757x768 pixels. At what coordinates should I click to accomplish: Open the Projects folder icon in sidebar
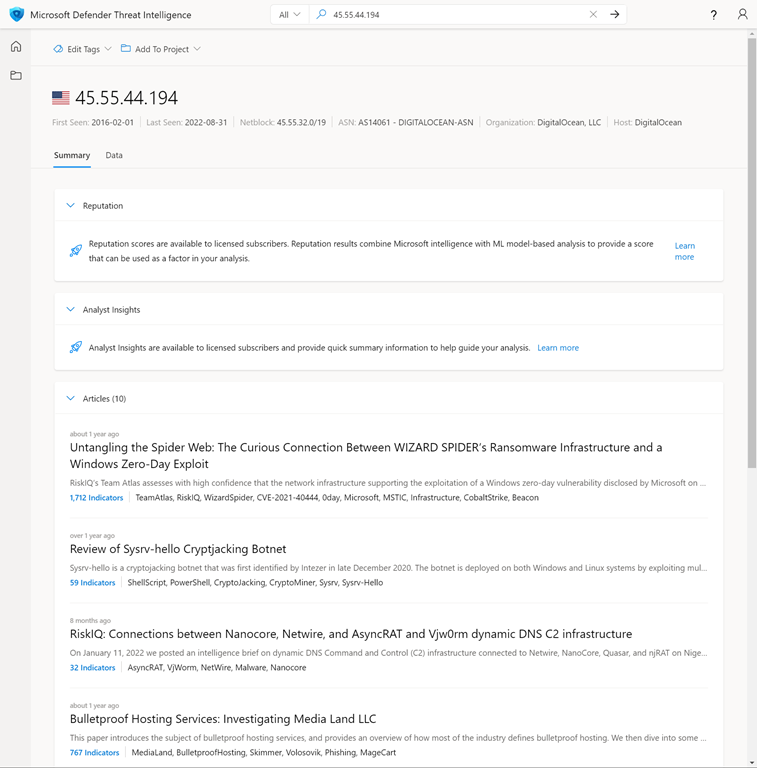(16, 75)
